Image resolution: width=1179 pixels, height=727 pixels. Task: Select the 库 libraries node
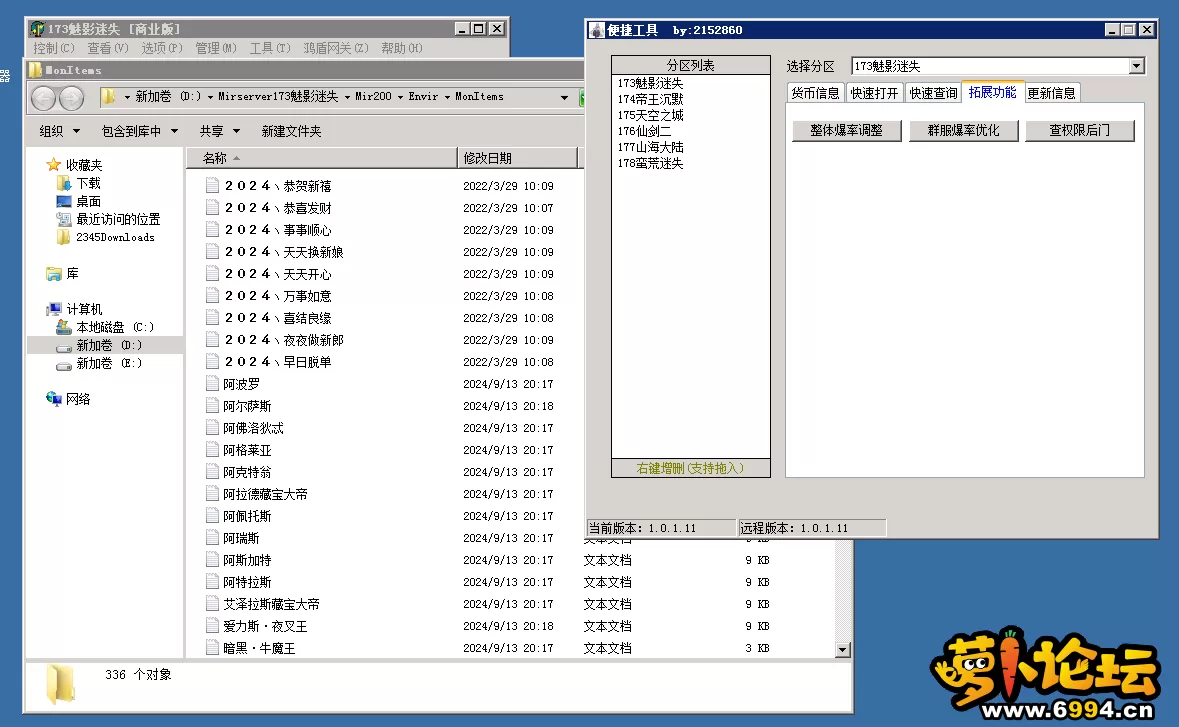pos(72,273)
